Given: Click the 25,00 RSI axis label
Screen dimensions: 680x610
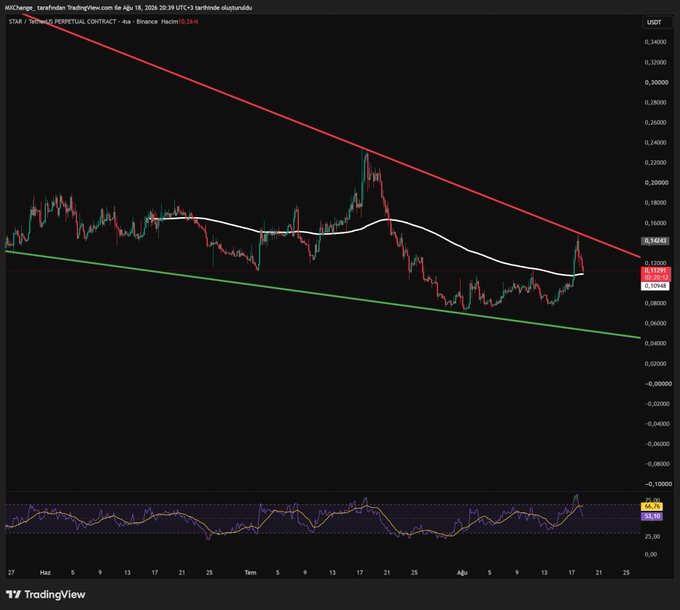Looking at the screenshot, I should click(x=653, y=536).
